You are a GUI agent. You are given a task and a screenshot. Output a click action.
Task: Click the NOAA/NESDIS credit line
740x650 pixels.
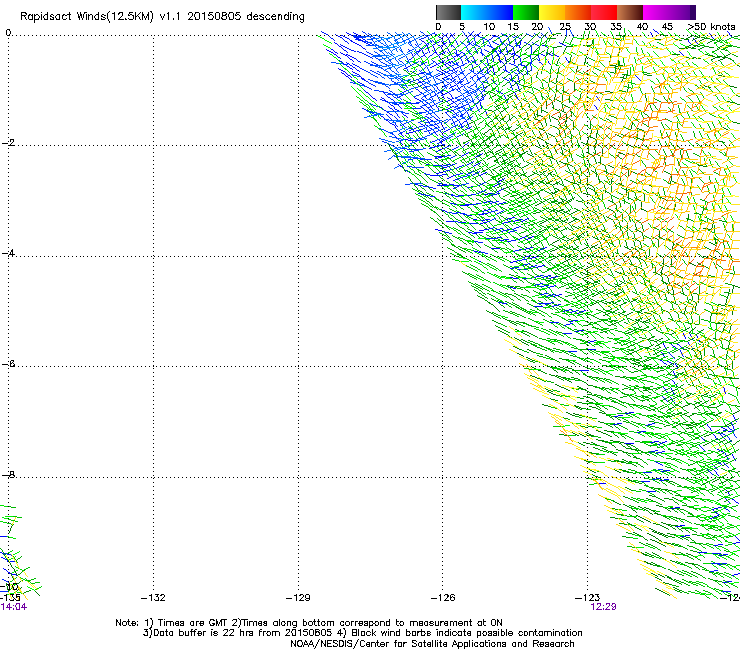tap(432, 644)
